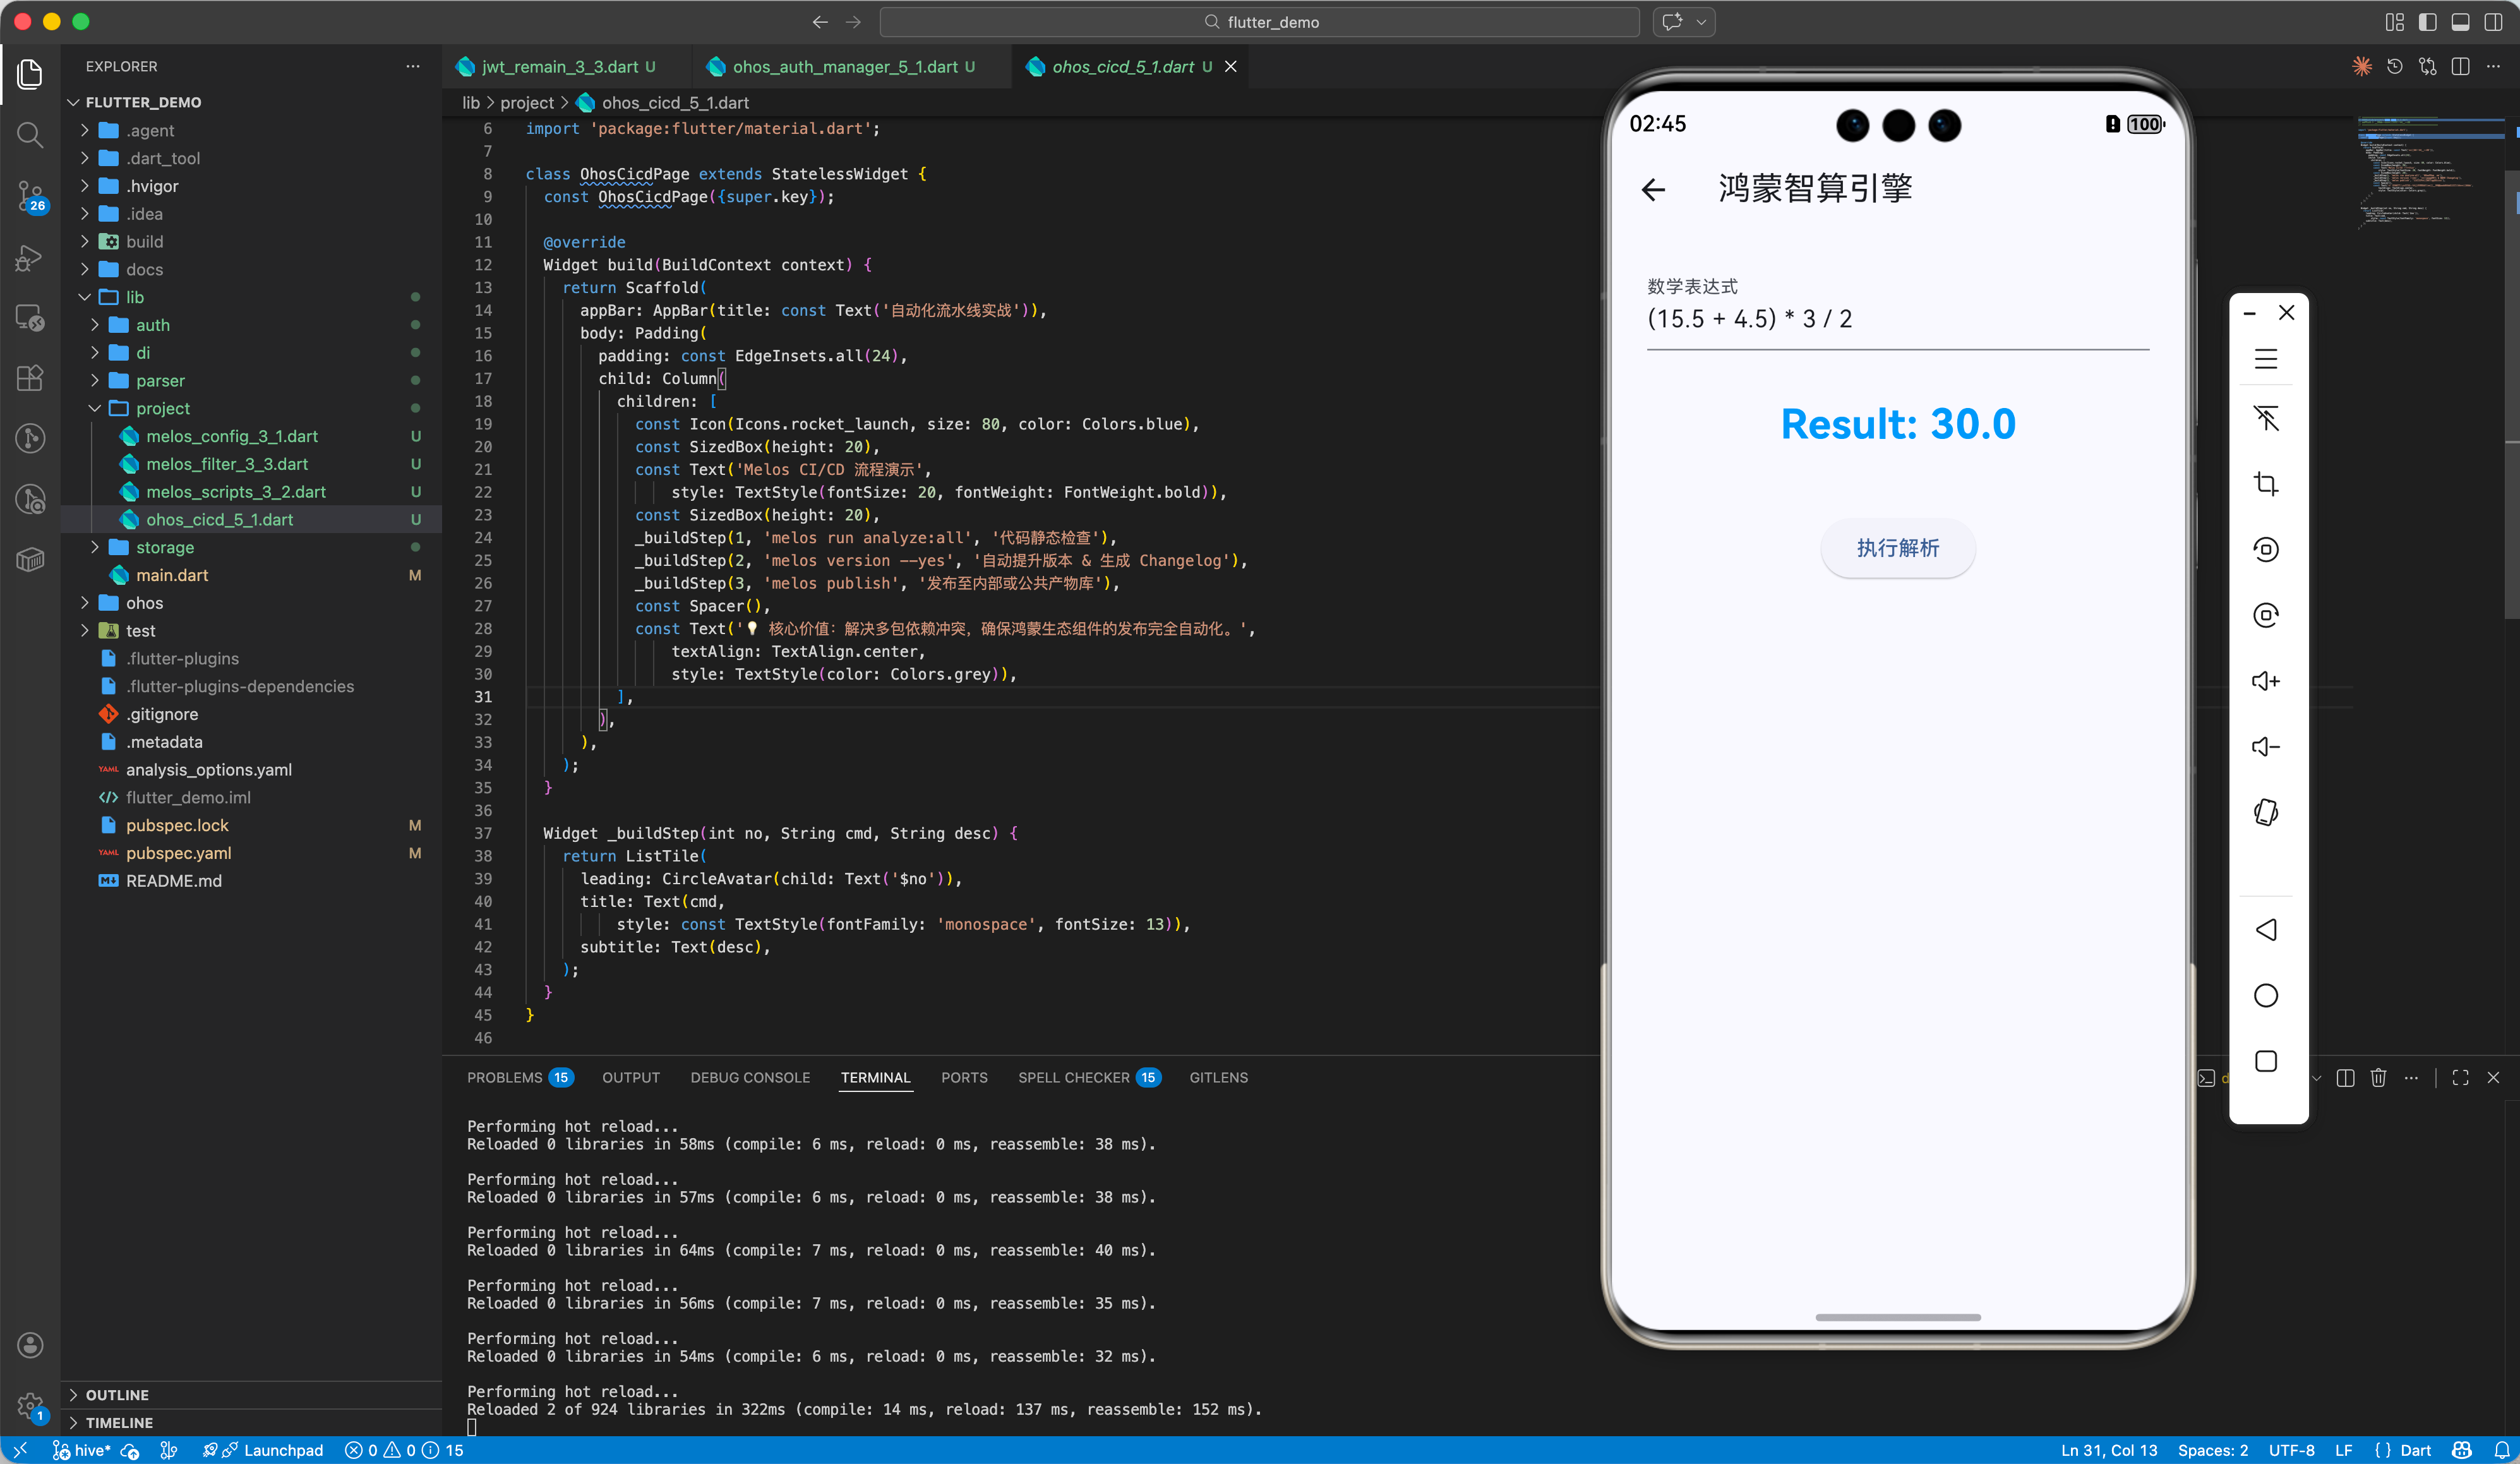Open the Extensions view
2520x1464 pixels.
tap(30, 377)
